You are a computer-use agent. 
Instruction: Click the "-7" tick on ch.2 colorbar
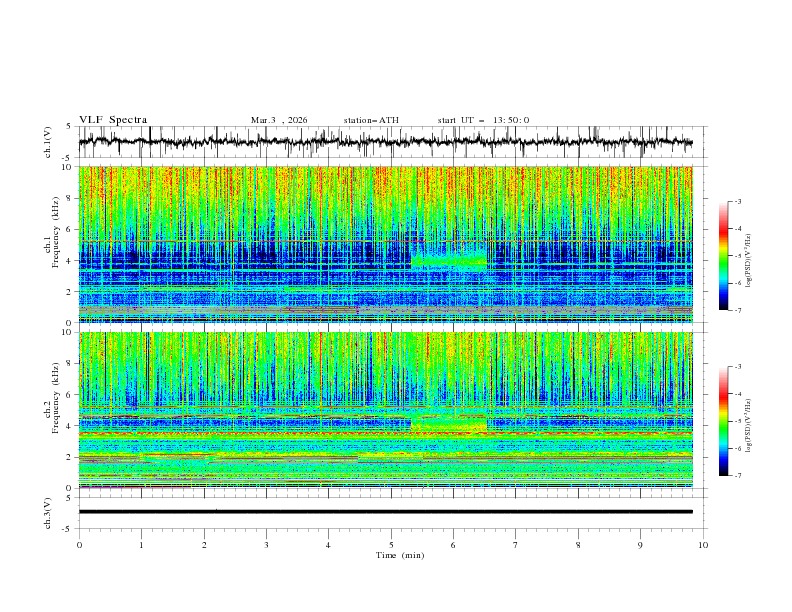738,476
